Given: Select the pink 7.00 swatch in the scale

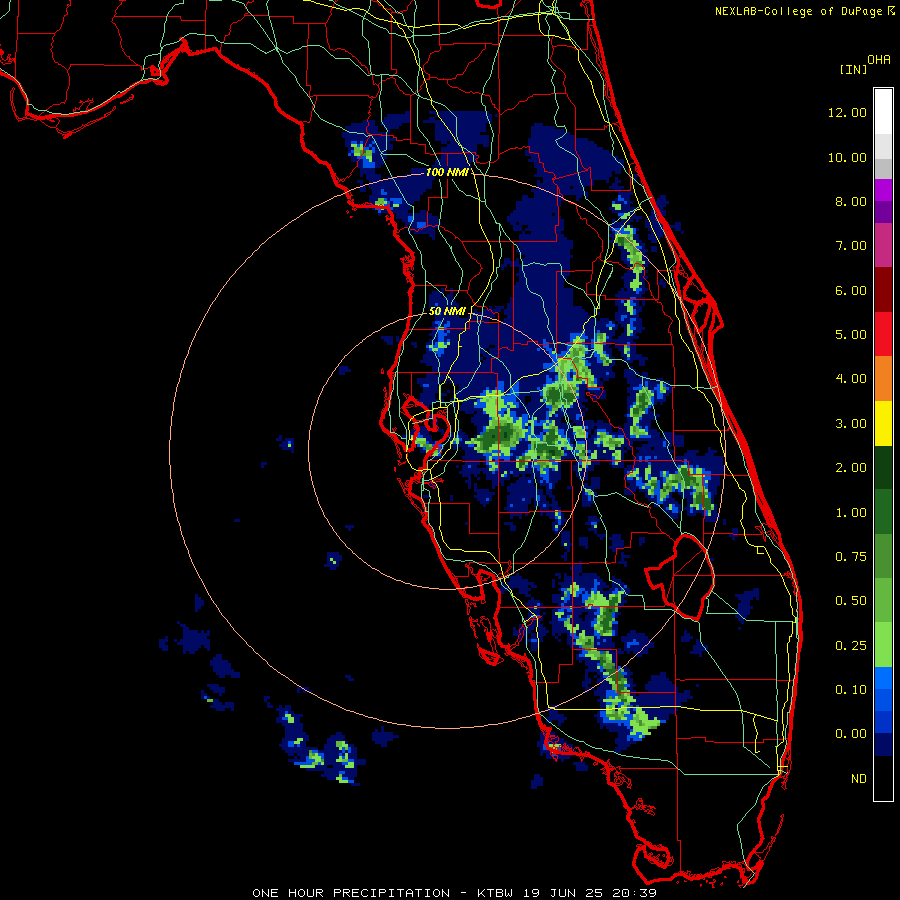Looking at the screenshot, I should pos(883,246).
